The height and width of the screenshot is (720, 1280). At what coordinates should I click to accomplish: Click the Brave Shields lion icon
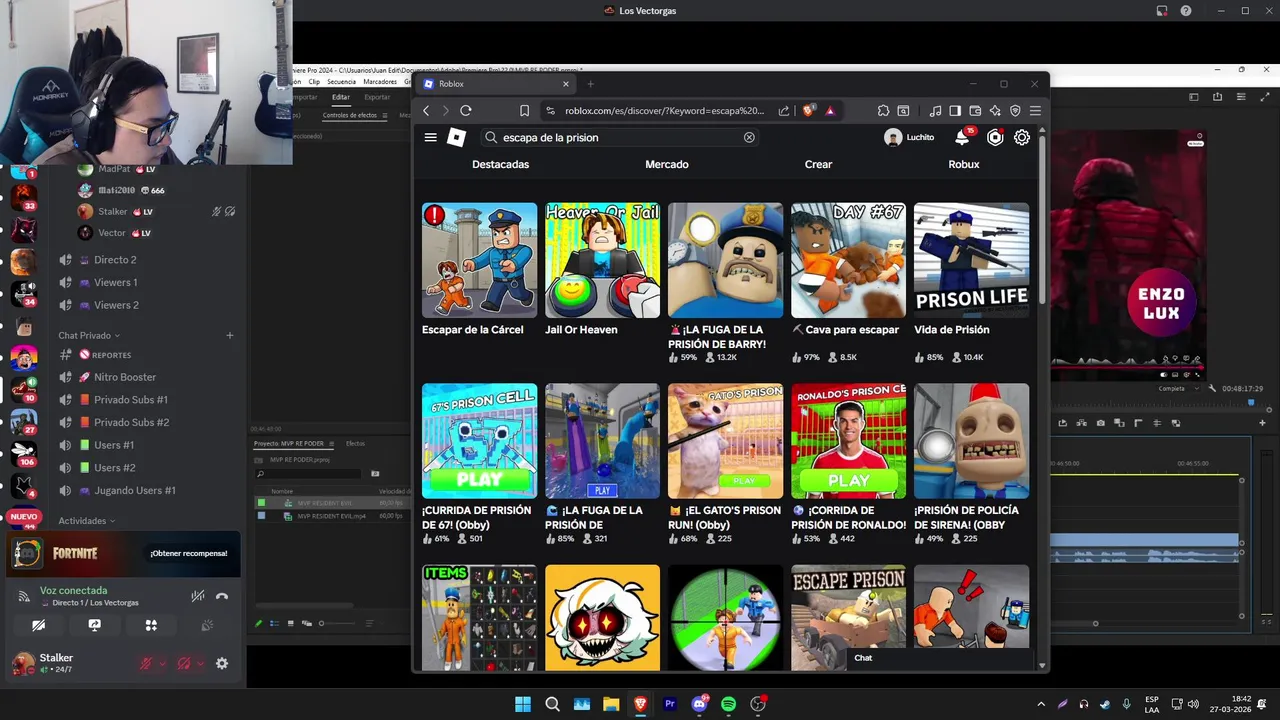[808, 110]
